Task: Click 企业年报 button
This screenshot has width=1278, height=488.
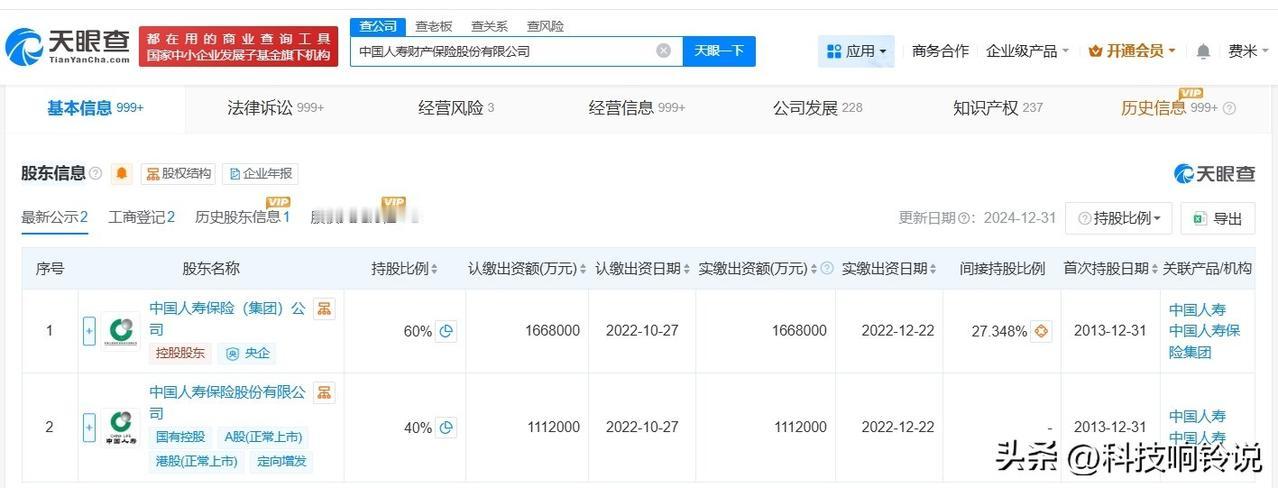Action: (x=260, y=174)
